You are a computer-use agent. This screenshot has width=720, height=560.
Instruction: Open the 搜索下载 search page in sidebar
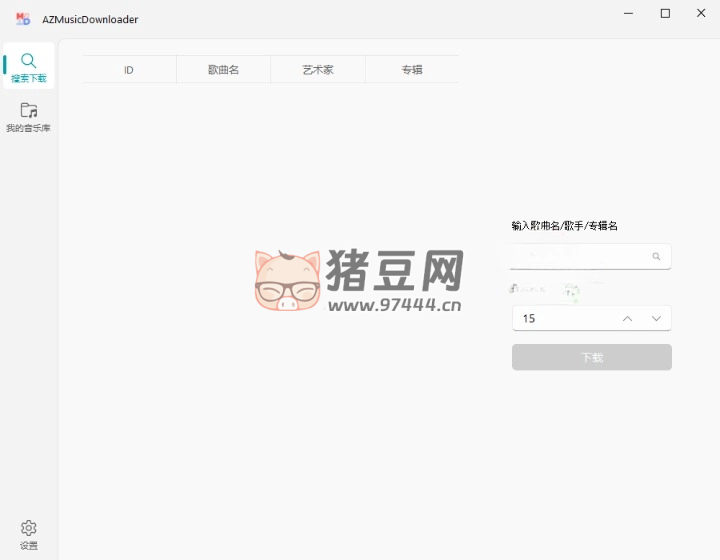coord(29,66)
